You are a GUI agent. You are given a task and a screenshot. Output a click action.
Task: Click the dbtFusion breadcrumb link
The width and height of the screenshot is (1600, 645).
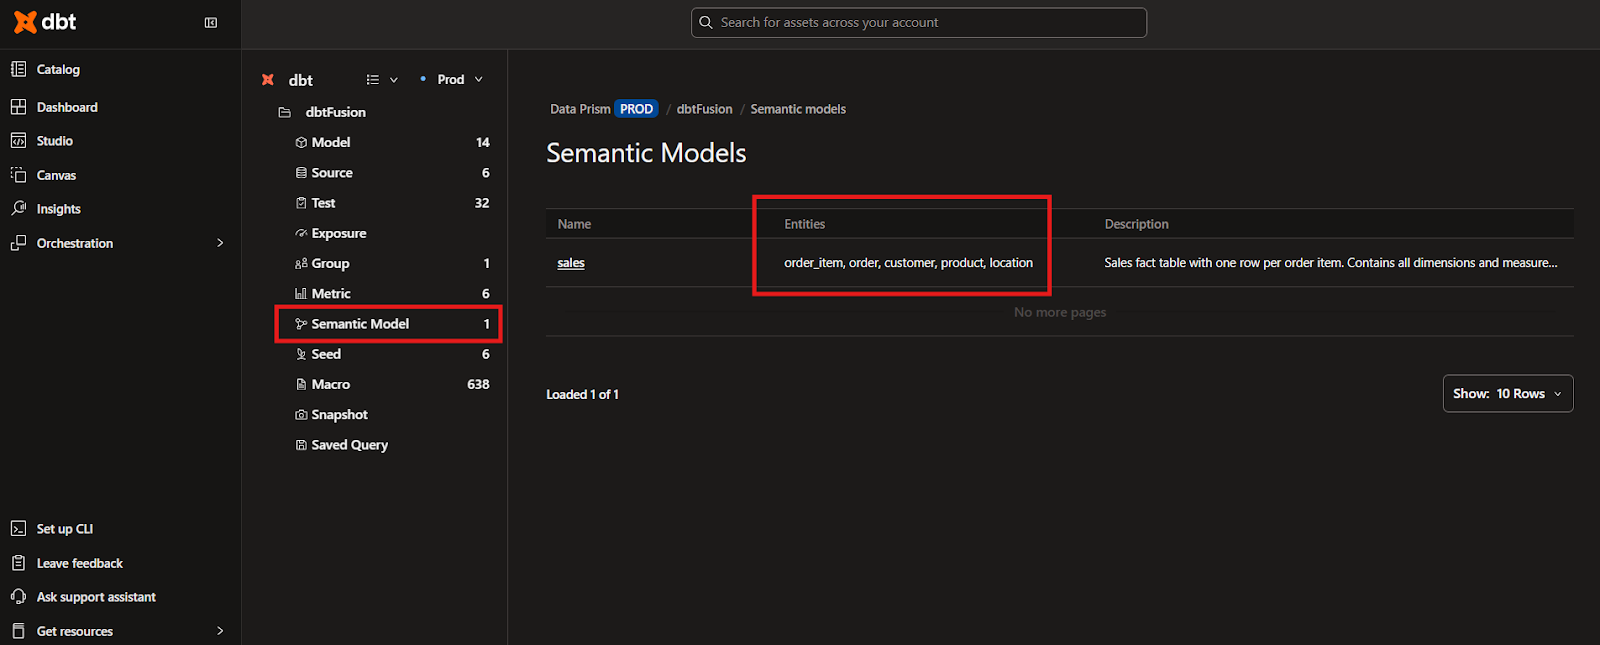[704, 109]
